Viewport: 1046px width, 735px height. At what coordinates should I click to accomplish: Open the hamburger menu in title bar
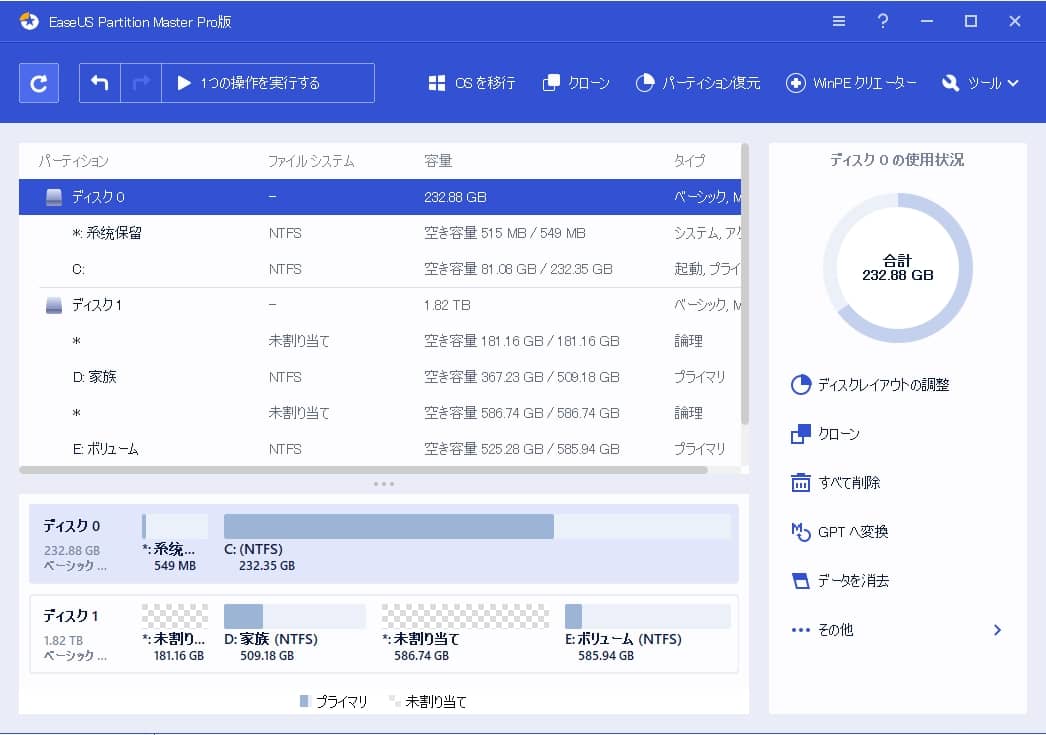(x=839, y=21)
